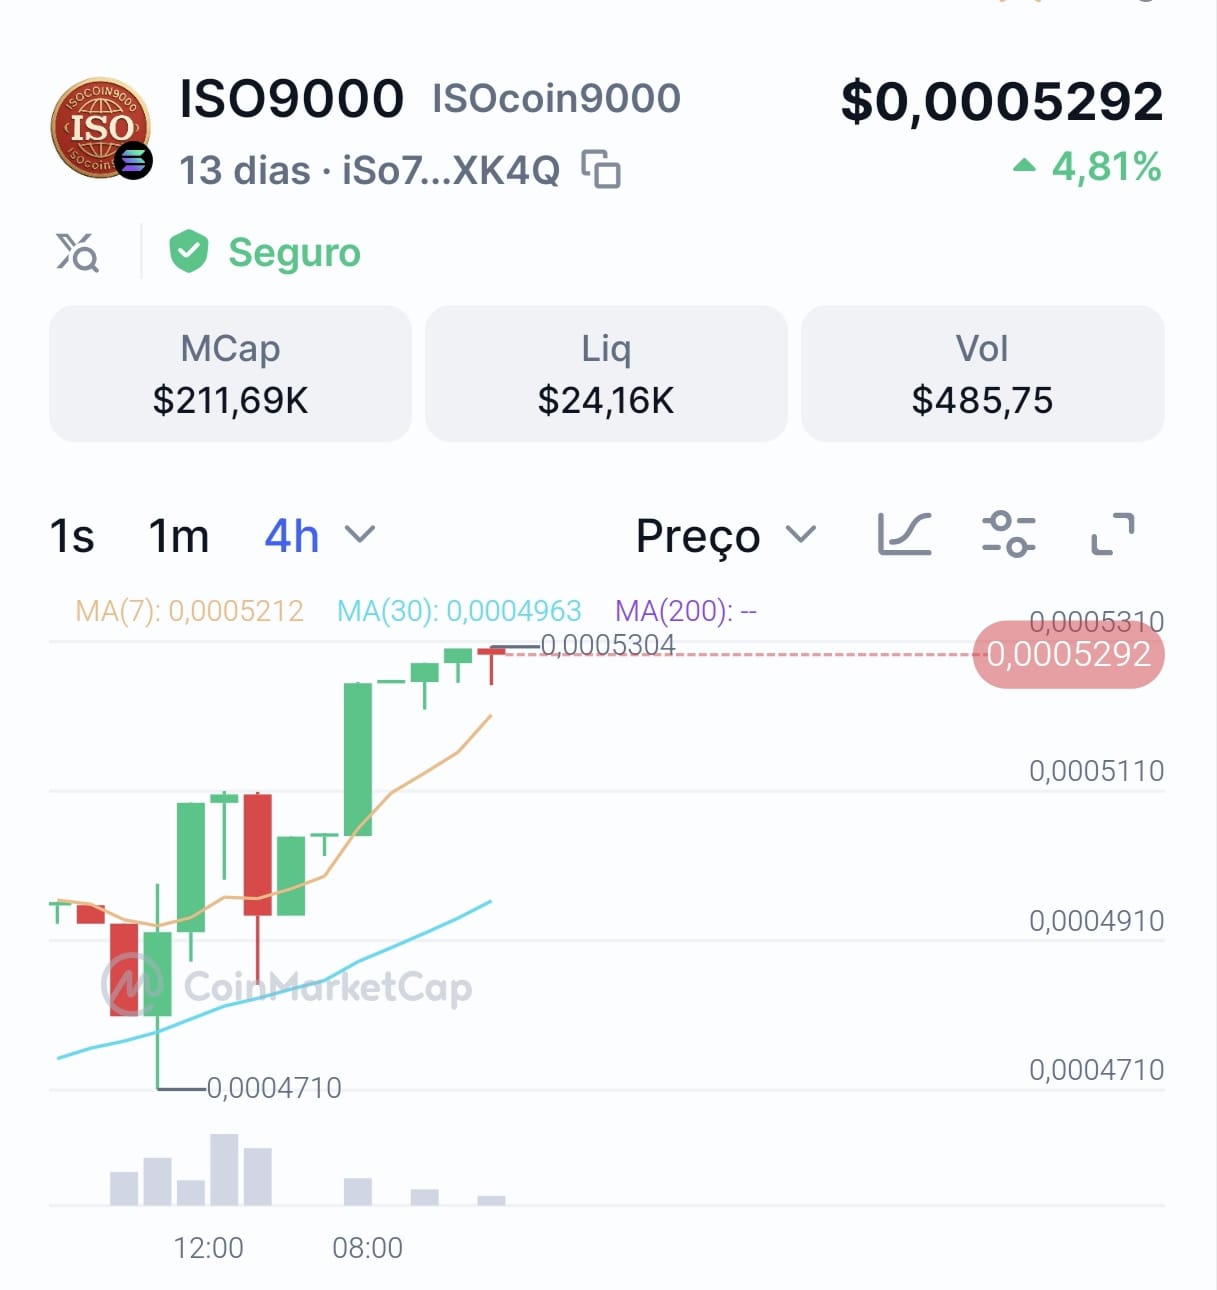
Task: Select the 1s timeframe
Action: coord(72,536)
